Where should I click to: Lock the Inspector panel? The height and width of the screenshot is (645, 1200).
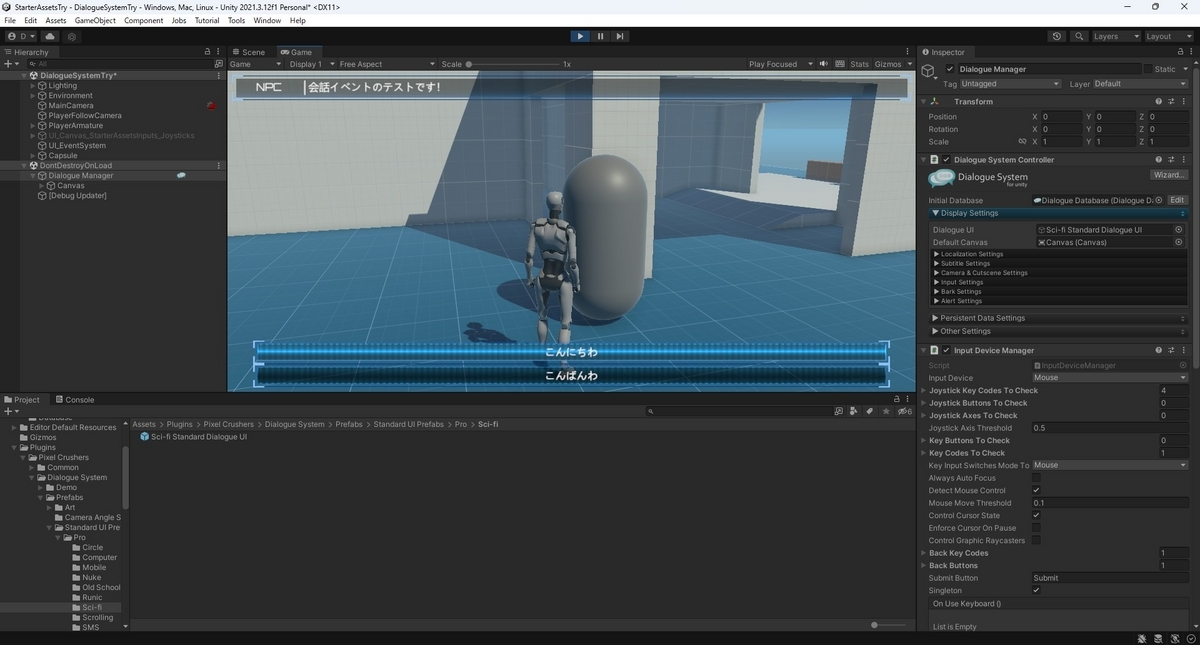point(1178,52)
